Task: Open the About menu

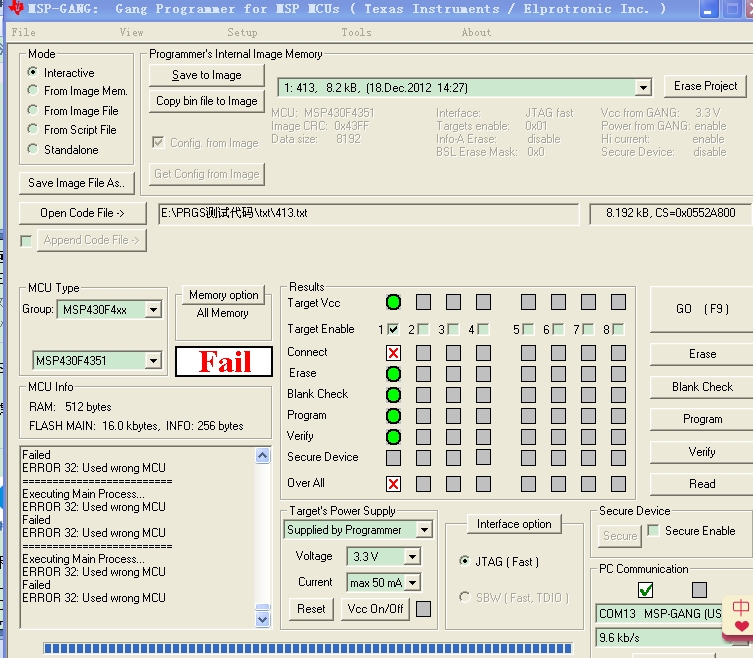Action: point(476,32)
